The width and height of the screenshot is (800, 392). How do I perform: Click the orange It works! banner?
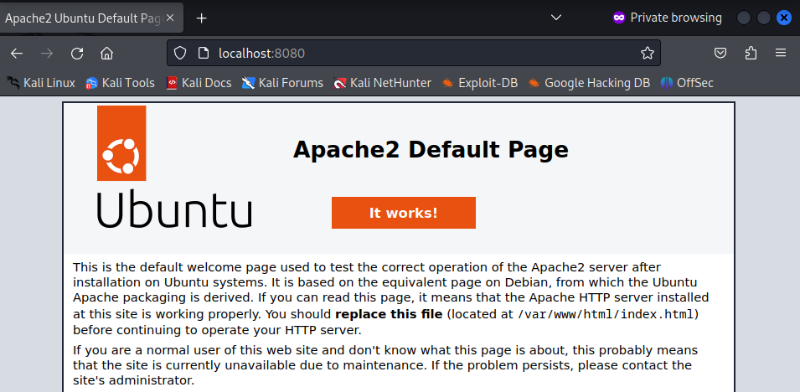tap(404, 213)
